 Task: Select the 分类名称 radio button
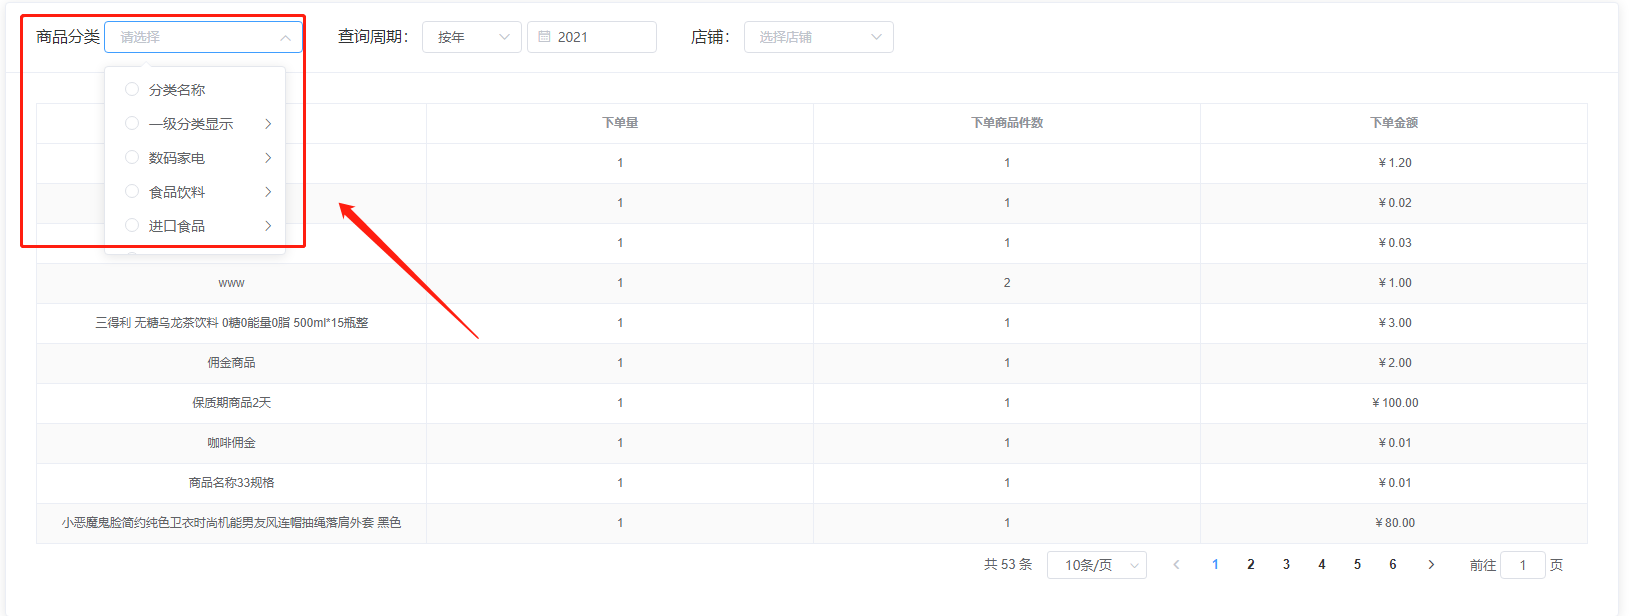[x=132, y=89]
